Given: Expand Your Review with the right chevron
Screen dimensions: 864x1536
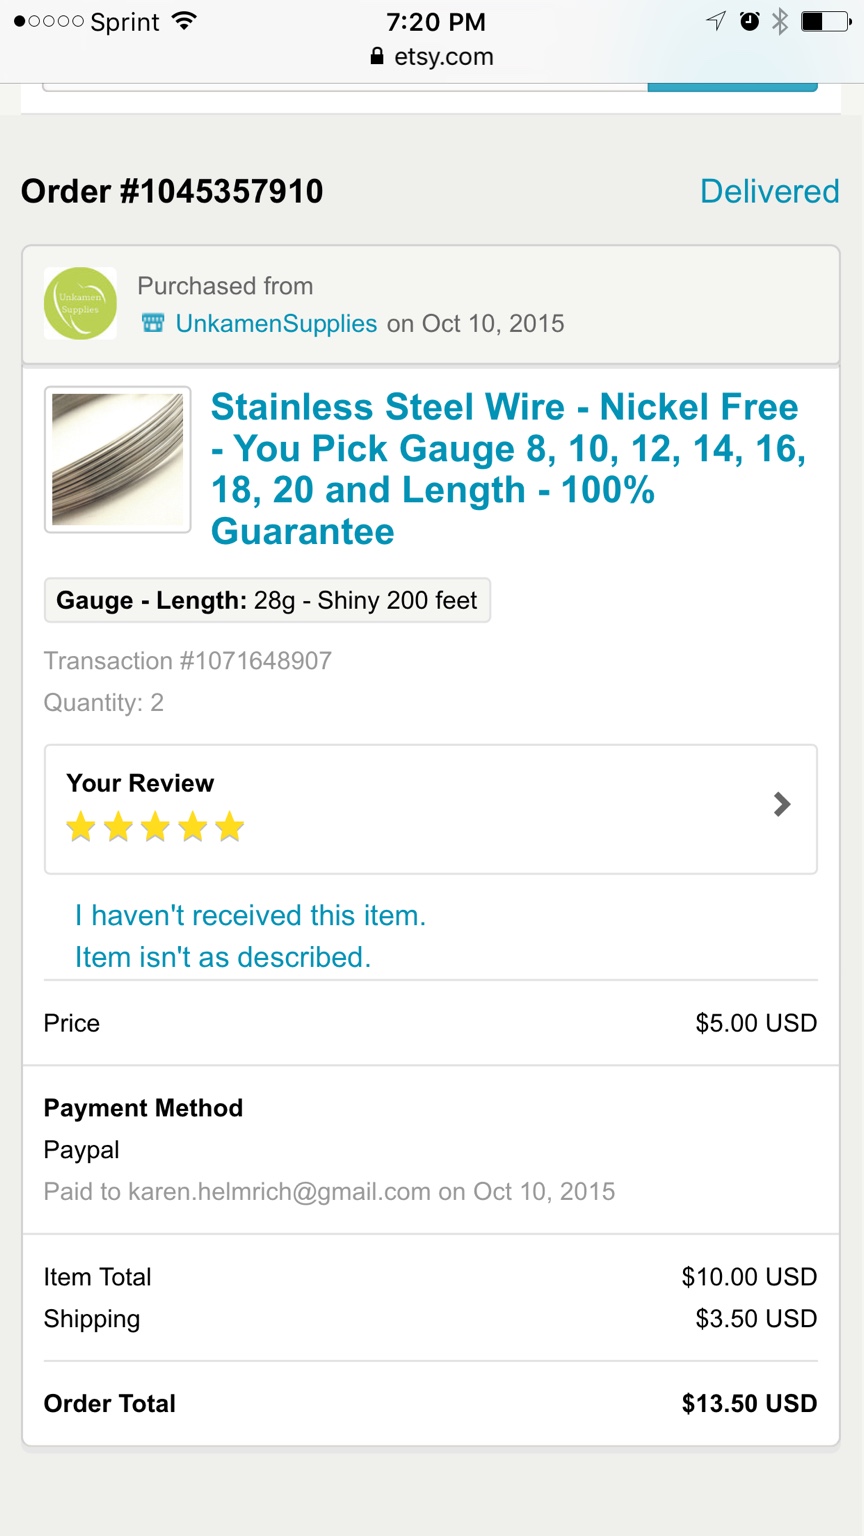Looking at the screenshot, I should [x=782, y=804].
